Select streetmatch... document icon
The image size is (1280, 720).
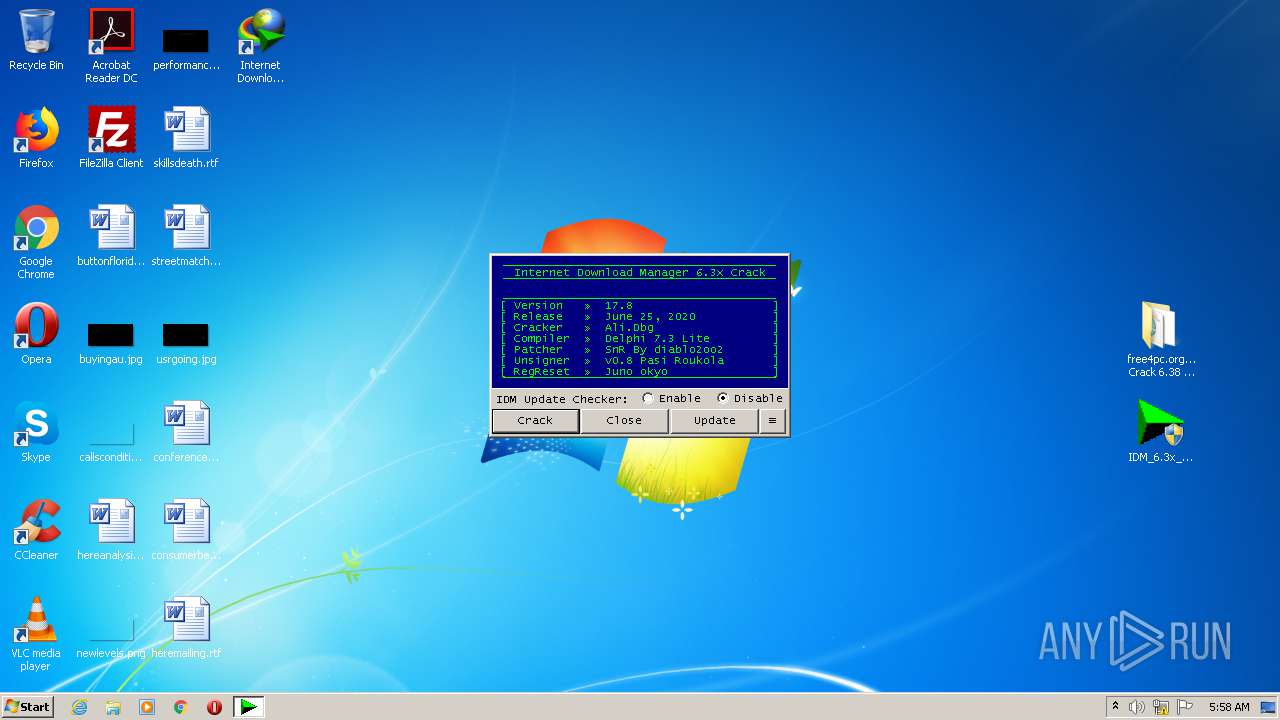[186, 237]
